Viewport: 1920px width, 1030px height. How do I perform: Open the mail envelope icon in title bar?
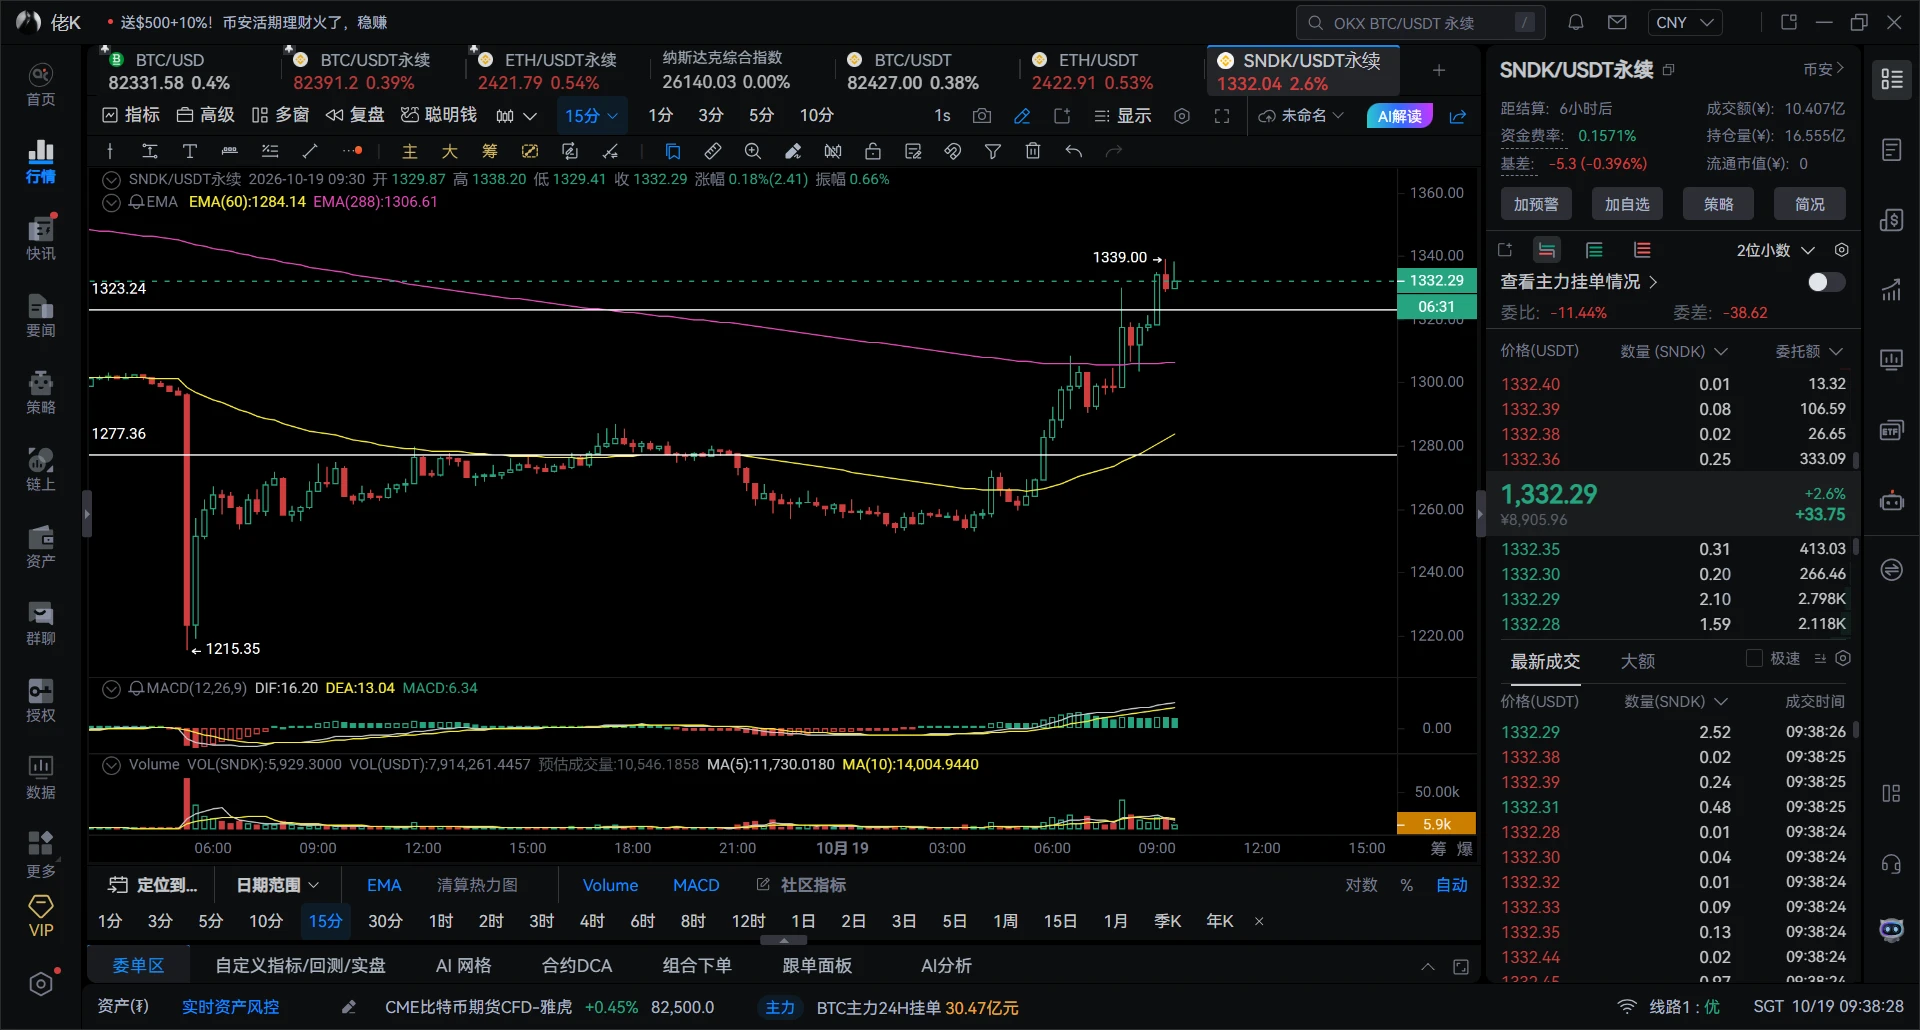click(x=1617, y=22)
